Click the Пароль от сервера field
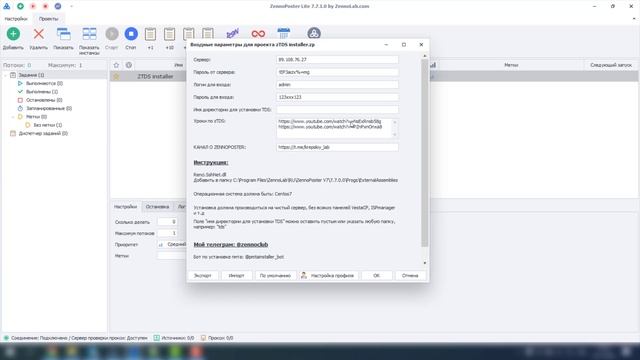Image resolution: width=640 pixels, height=360 pixels. click(337, 72)
